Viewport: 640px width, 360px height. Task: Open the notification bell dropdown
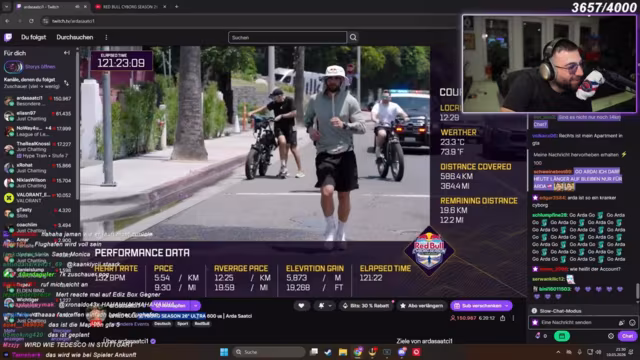pos(324,306)
